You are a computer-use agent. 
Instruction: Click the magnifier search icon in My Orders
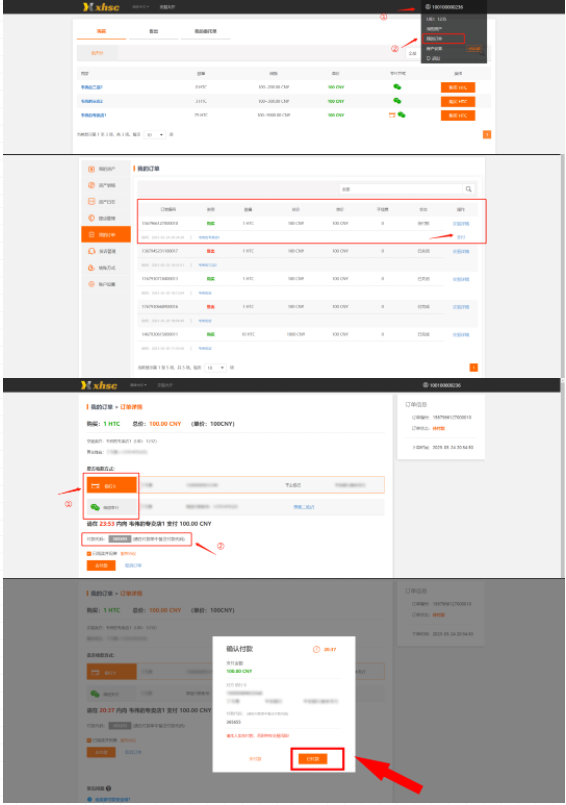pos(468,189)
